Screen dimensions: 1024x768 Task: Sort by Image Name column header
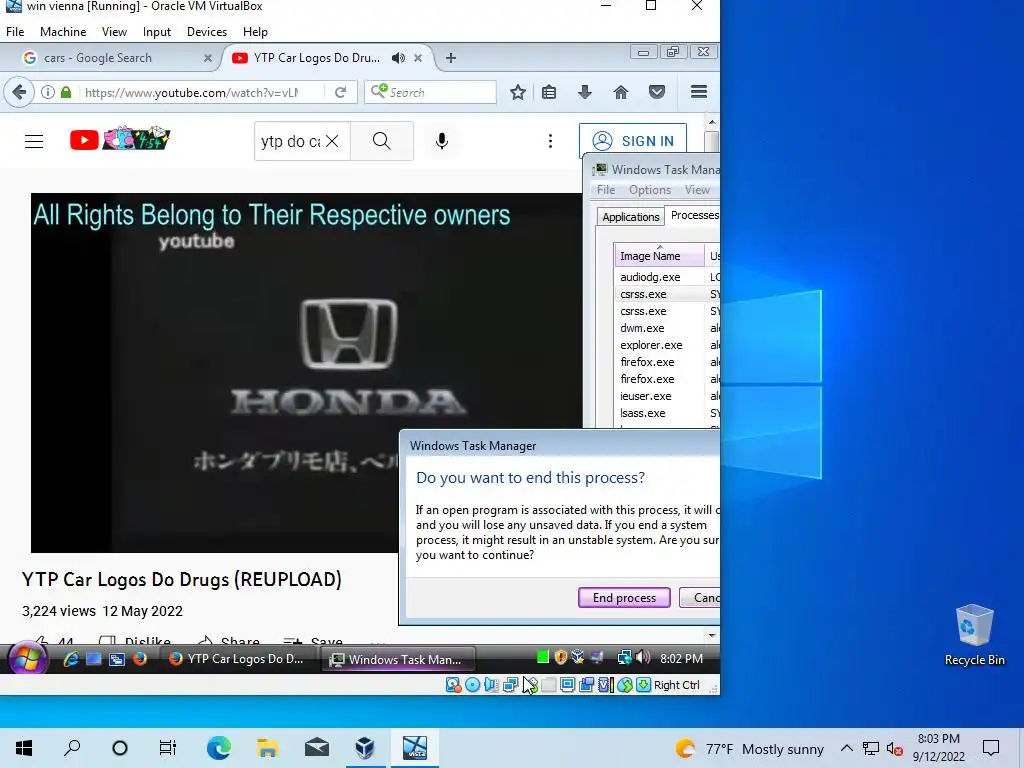(x=660, y=255)
